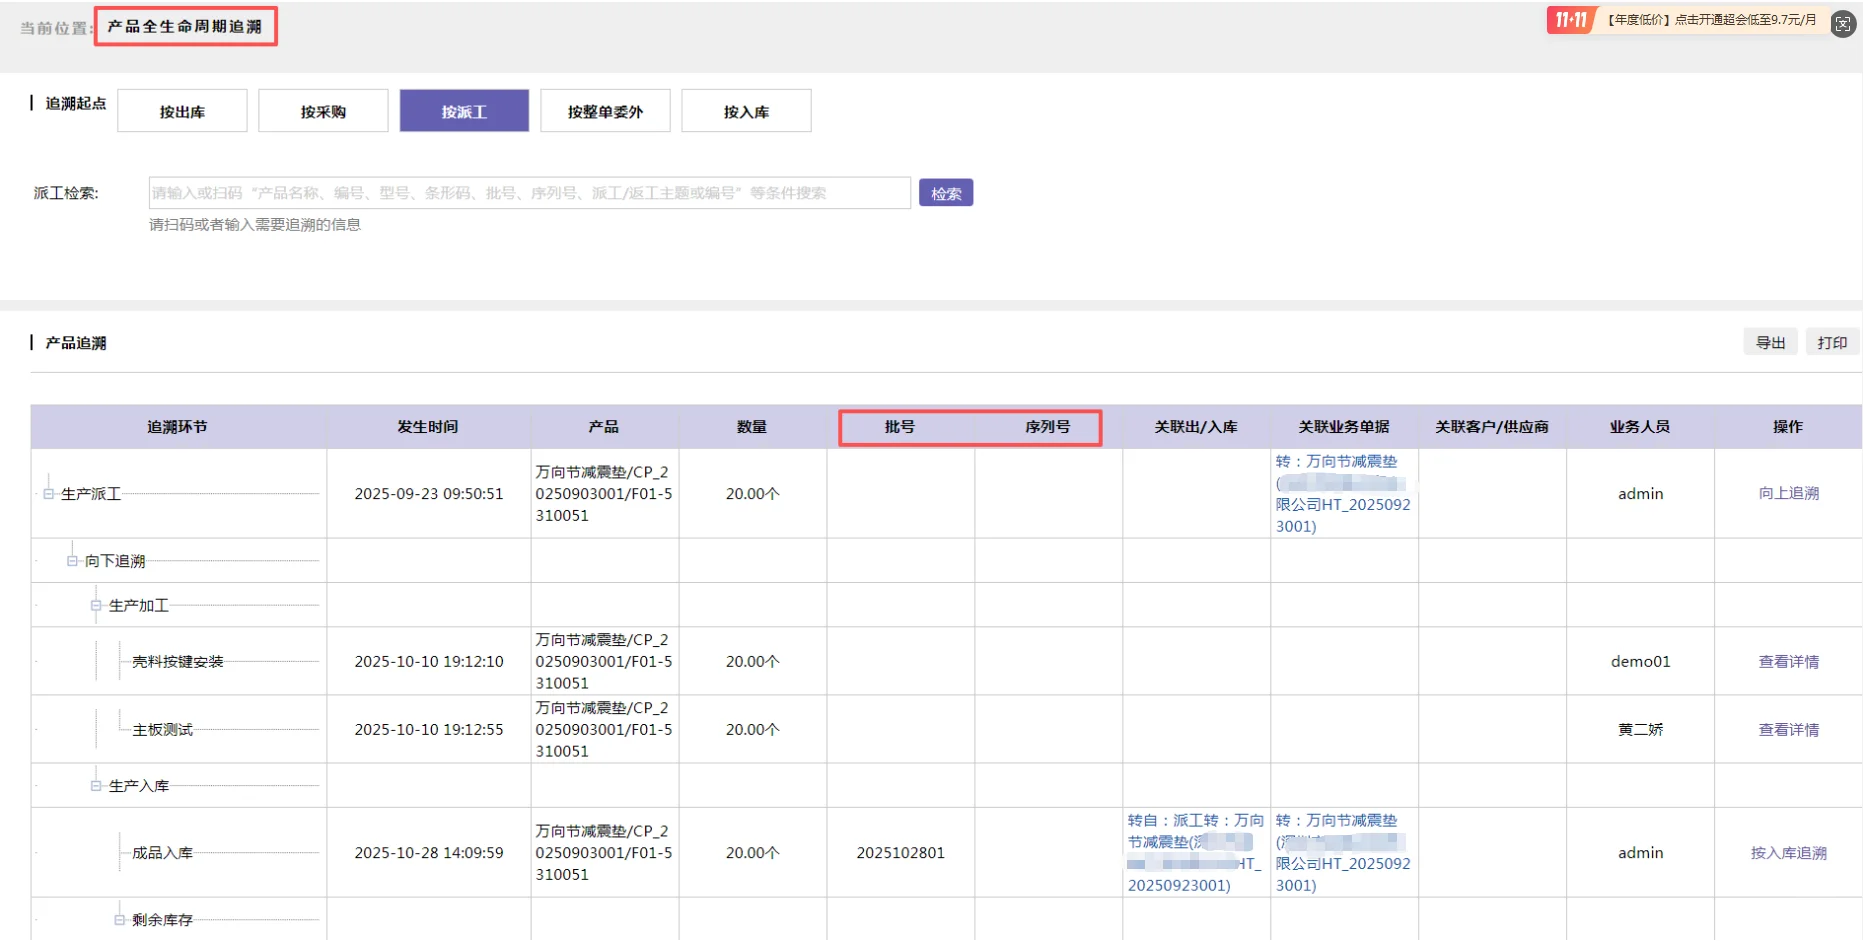Image resolution: width=1863 pixels, height=942 pixels.
Task: Open the 11·11 annual promotion banner
Action: [1700, 19]
